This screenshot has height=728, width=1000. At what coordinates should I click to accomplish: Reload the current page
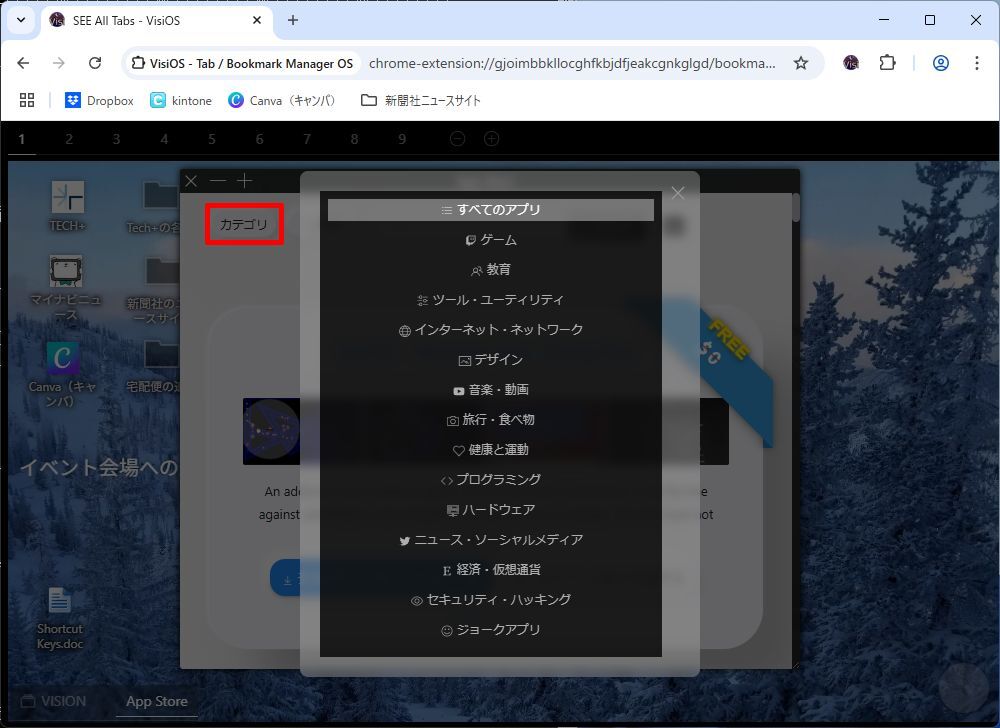[x=95, y=62]
